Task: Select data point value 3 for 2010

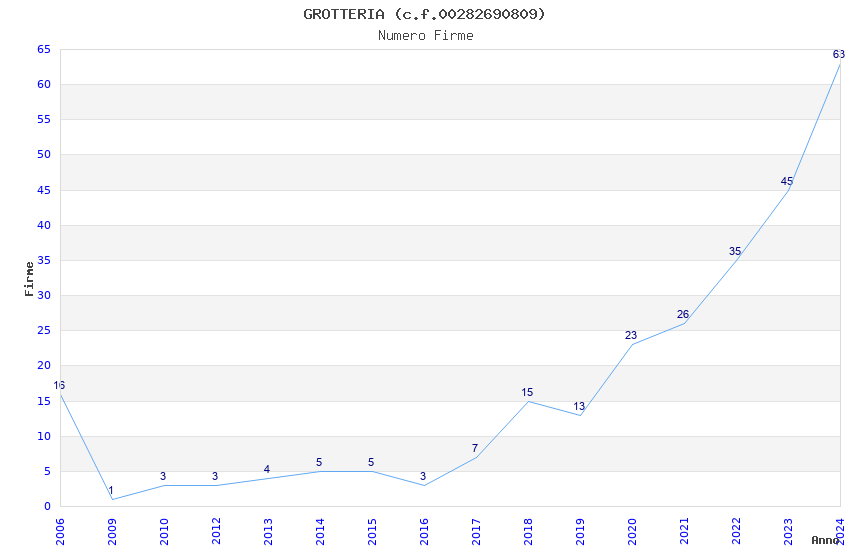Action: tap(163, 476)
